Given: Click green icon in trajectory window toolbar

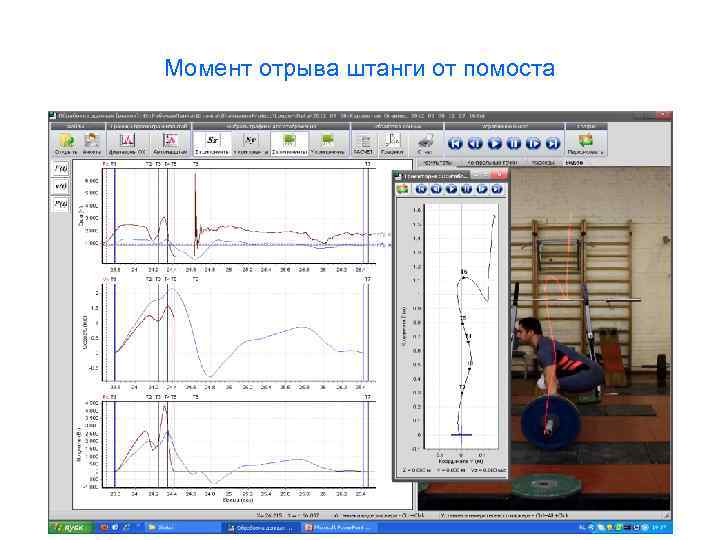Looking at the screenshot, I should [x=403, y=189].
